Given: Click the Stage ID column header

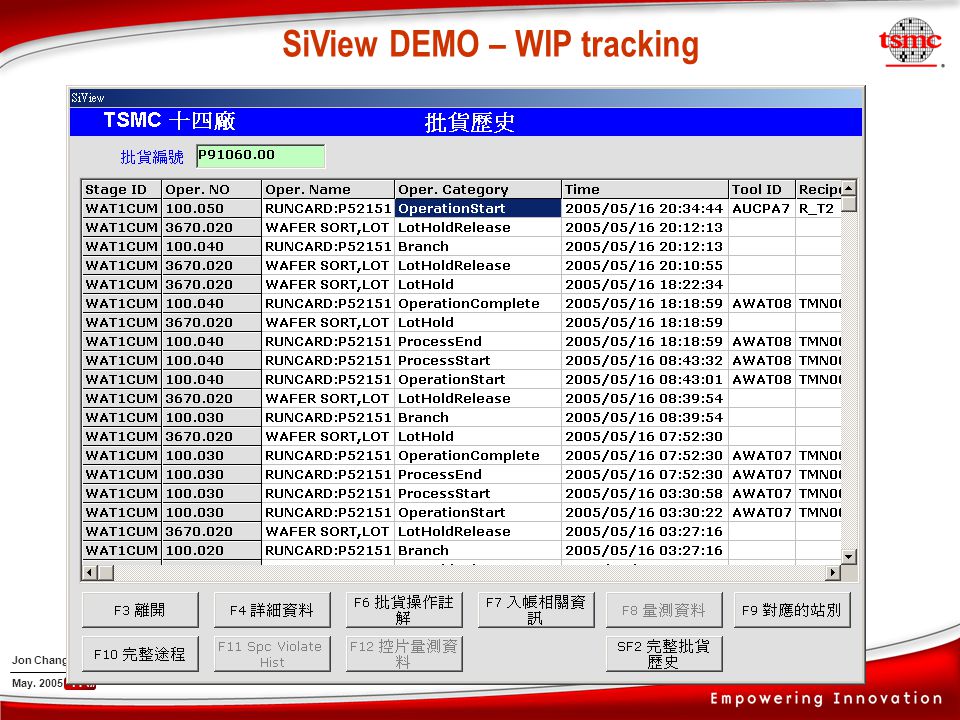Looking at the screenshot, I should click(x=121, y=189).
